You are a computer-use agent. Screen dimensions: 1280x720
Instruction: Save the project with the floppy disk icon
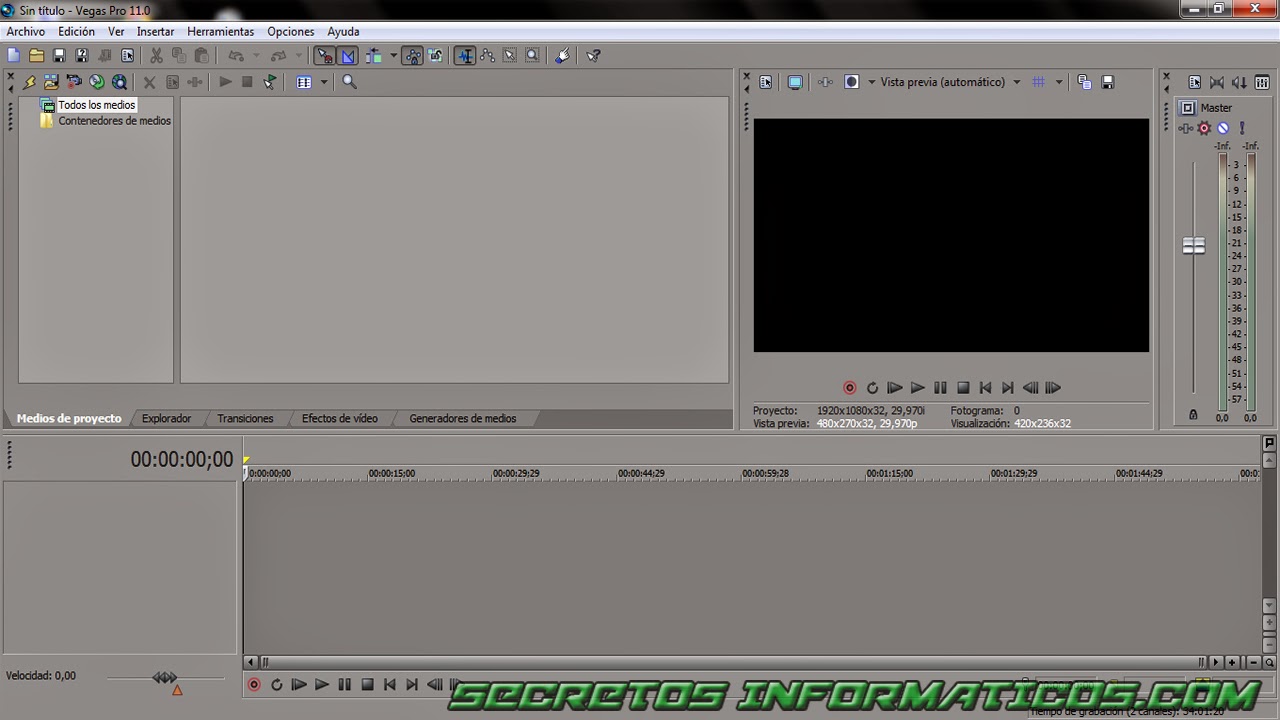coord(59,56)
